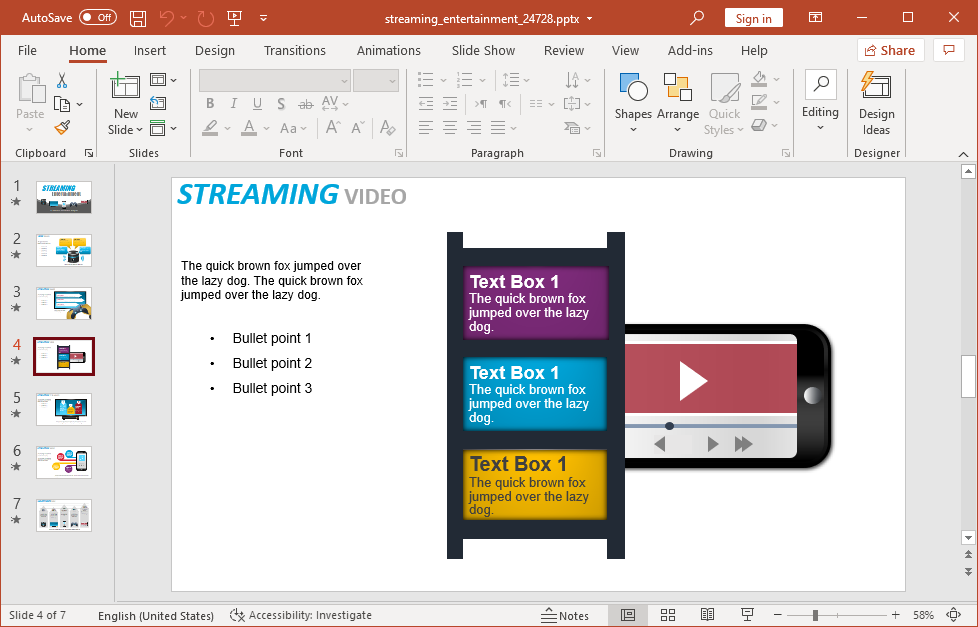978x627 pixels.
Task: Switch to the Transitions tab
Action: point(295,50)
